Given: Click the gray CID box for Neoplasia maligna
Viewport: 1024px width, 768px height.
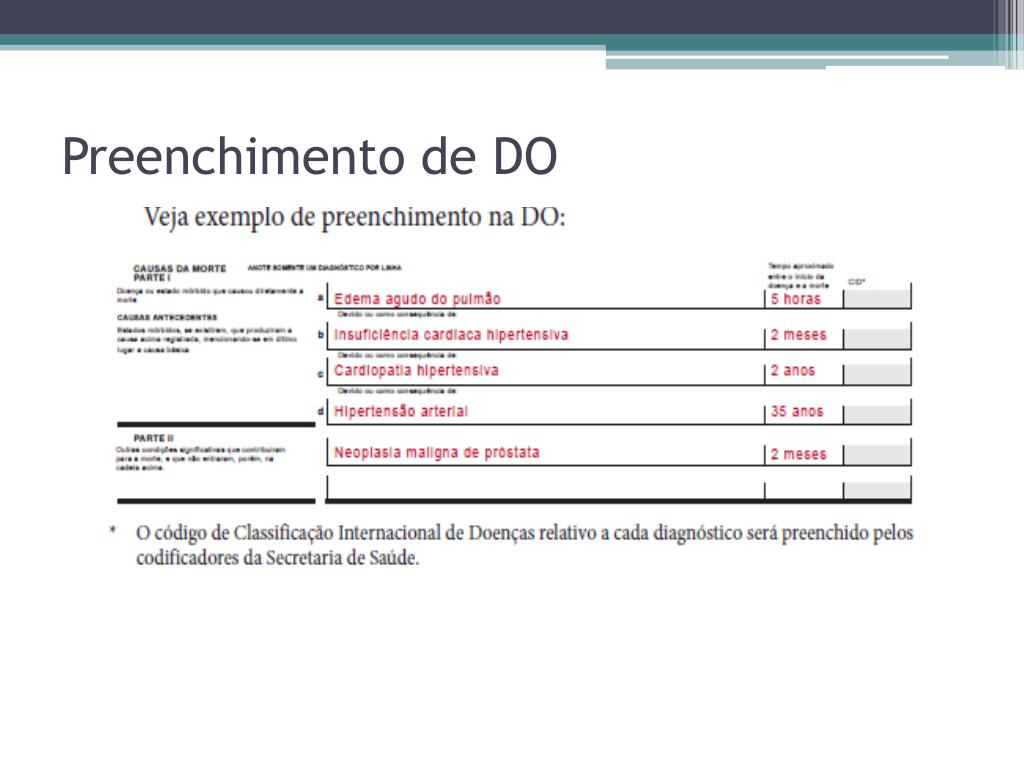Looking at the screenshot, I should pos(878,455).
